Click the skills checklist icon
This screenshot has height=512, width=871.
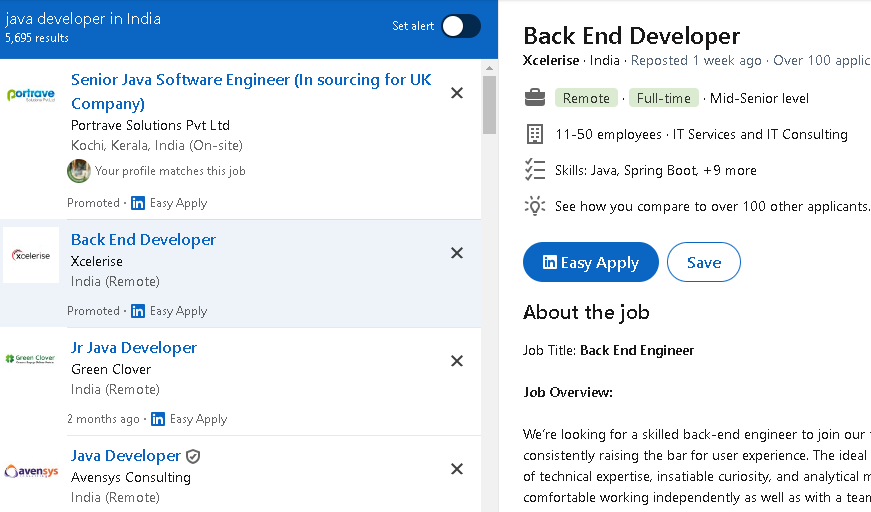point(535,170)
